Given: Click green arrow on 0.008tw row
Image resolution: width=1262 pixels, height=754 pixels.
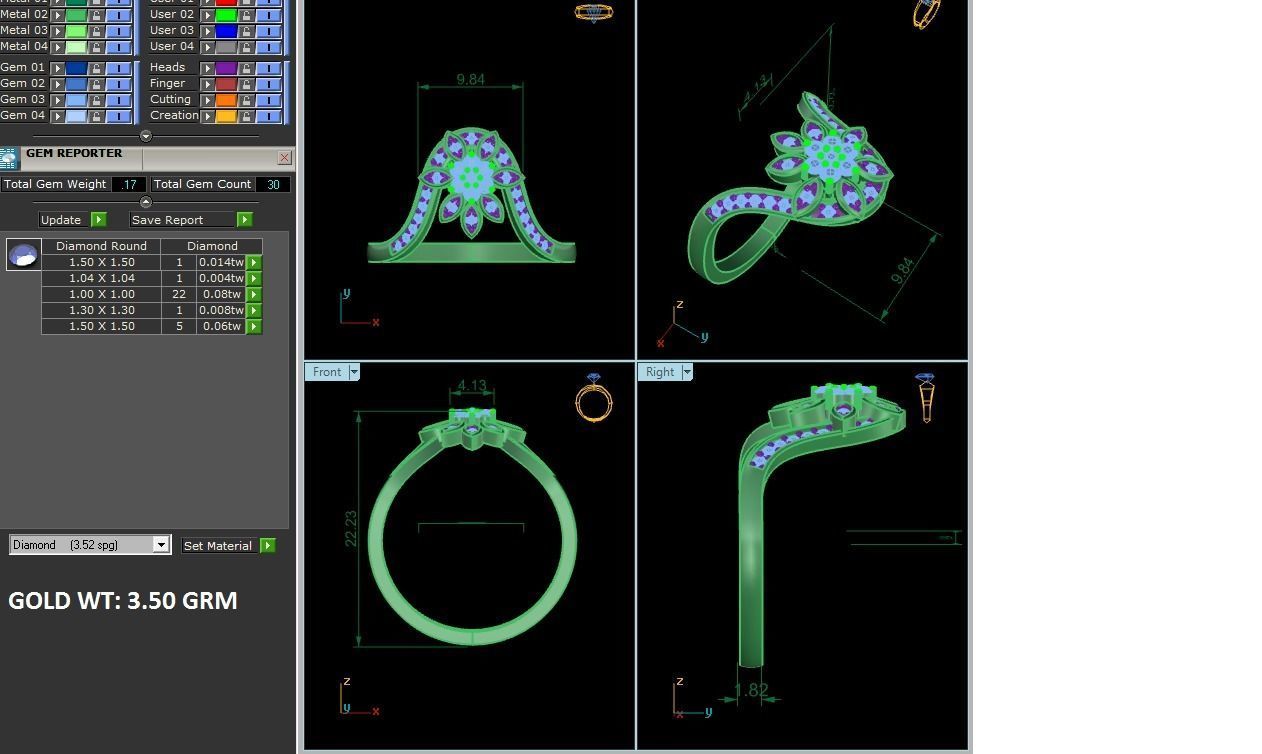Looking at the screenshot, I should [x=254, y=310].
